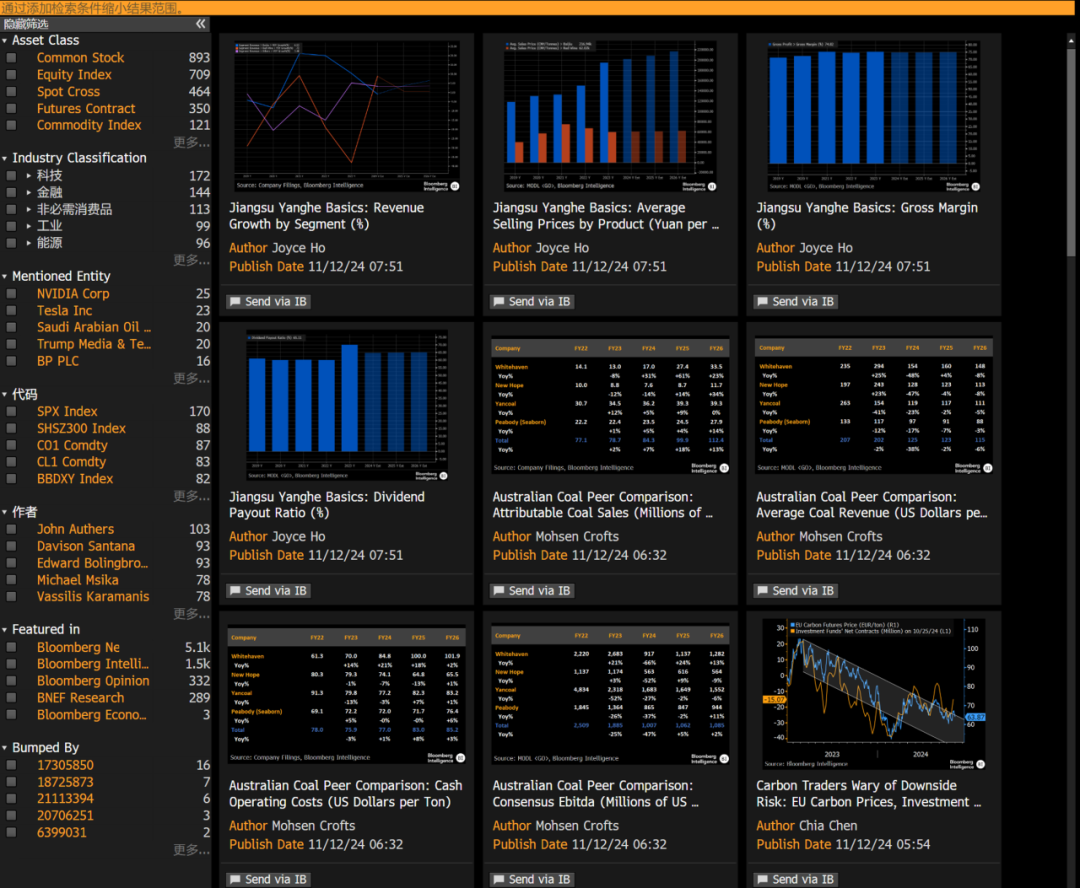
Task: Filter by Bloomberg Opinion source
Action: [93, 681]
